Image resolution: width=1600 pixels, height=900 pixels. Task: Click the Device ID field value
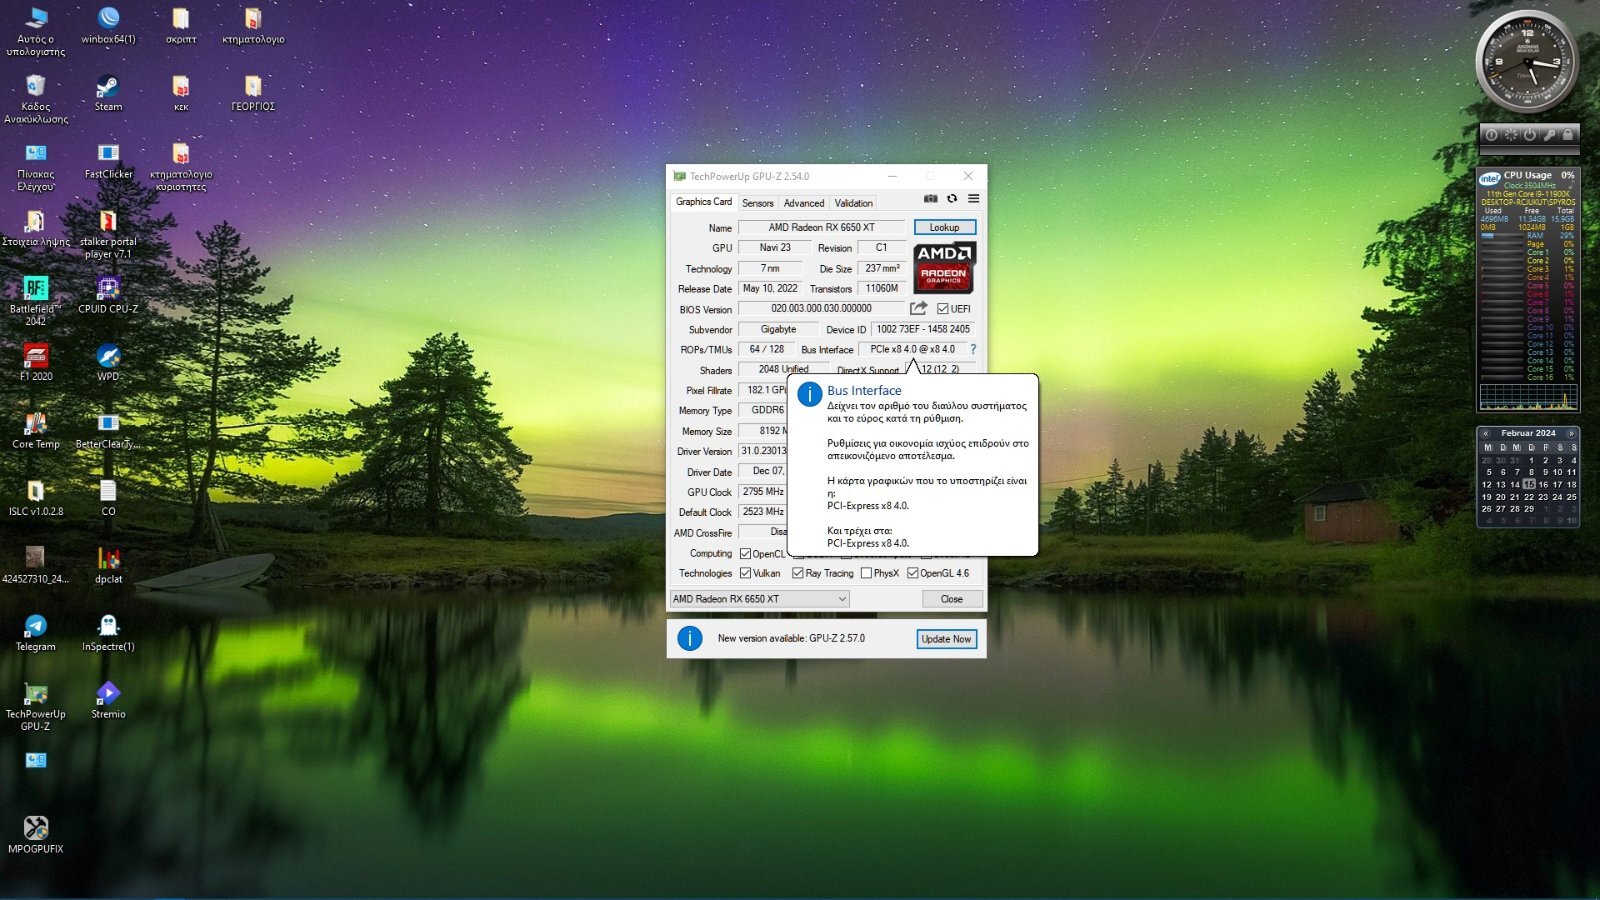[923, 329]
